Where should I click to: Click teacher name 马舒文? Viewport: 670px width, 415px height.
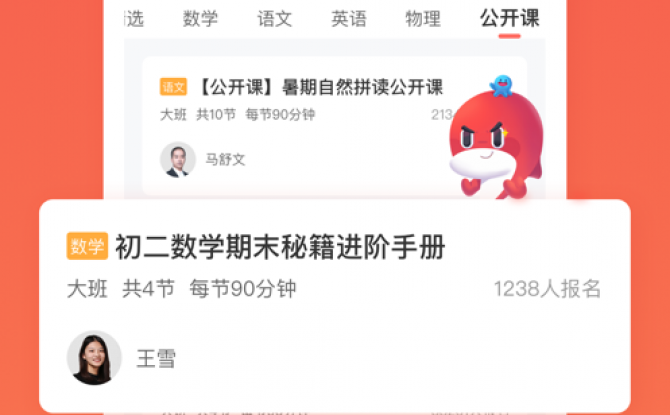[x=225, y=159]
